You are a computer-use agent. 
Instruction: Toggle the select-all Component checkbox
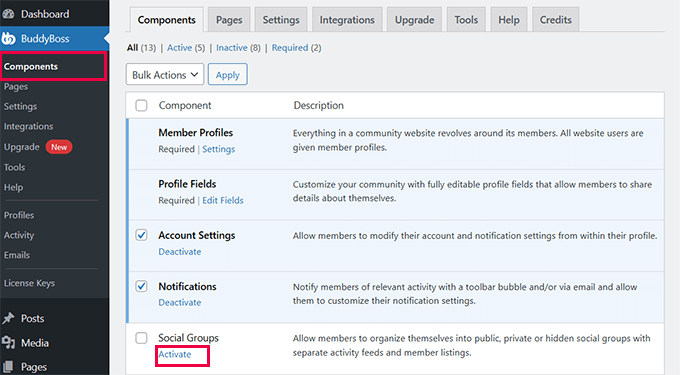(x=141, y=105)
